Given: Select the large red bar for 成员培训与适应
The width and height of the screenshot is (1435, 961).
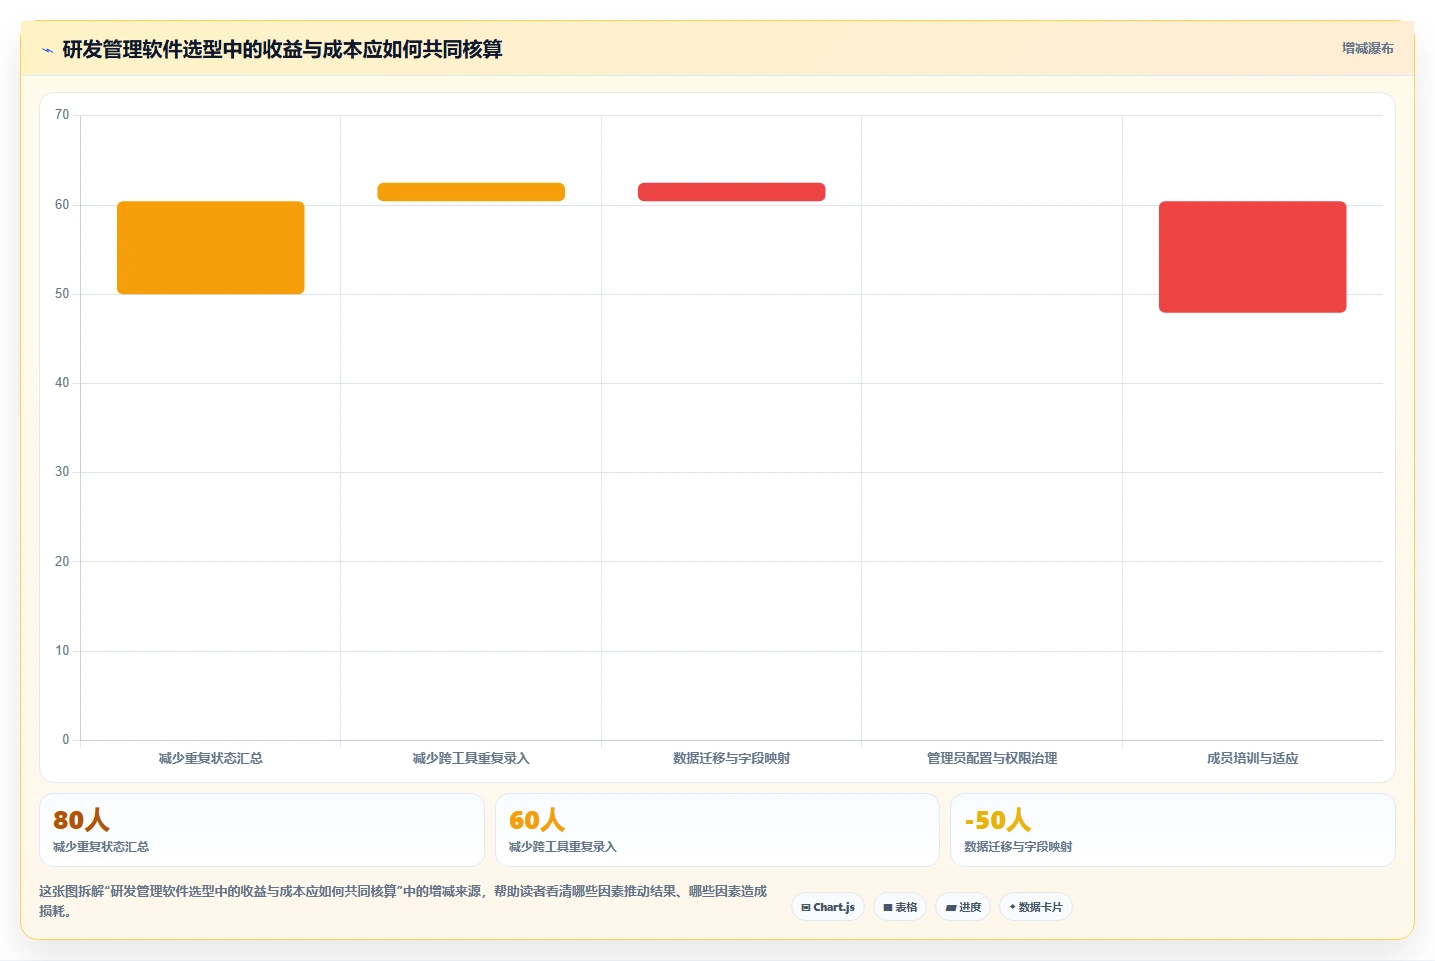Looking at the screenshot, I should pos(1253,257).
